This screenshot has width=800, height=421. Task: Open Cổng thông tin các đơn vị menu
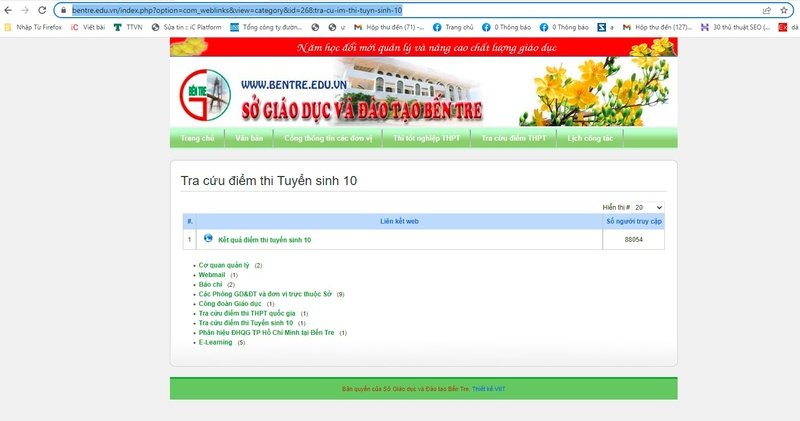click(x=328, y=138)
